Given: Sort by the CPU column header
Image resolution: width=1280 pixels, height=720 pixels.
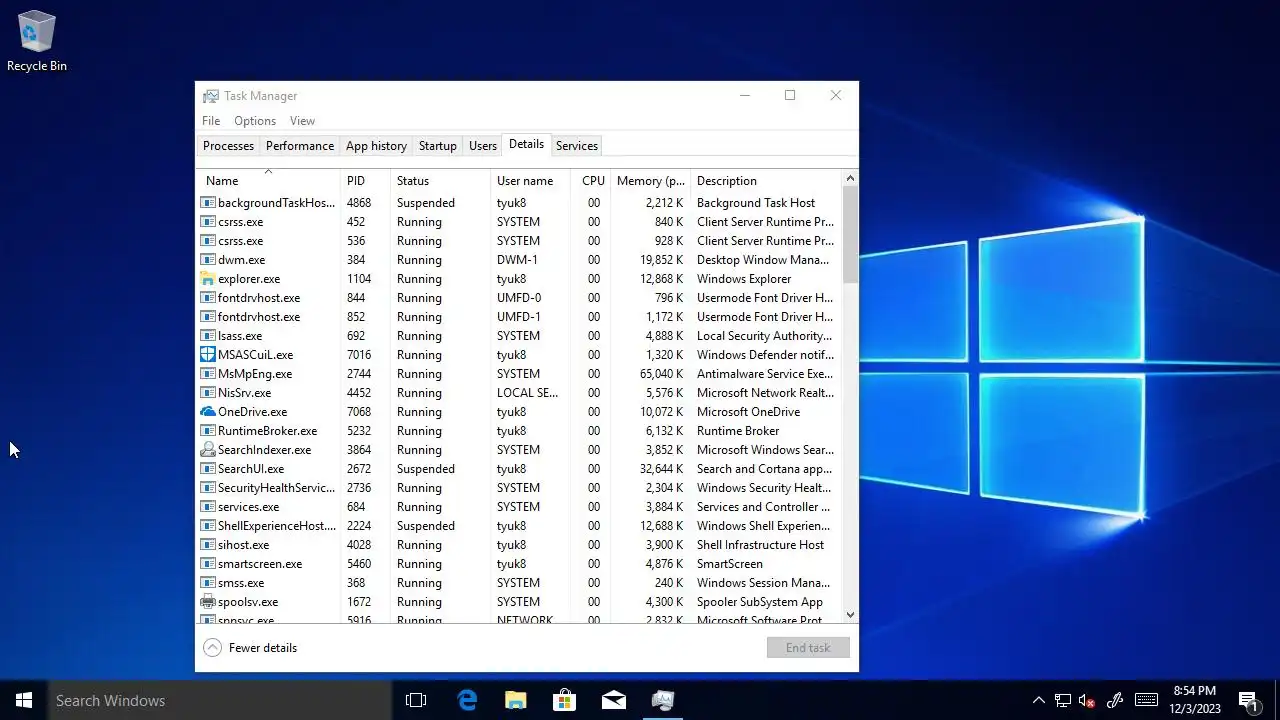Looking at the screenshot, I should click(590, 181).
